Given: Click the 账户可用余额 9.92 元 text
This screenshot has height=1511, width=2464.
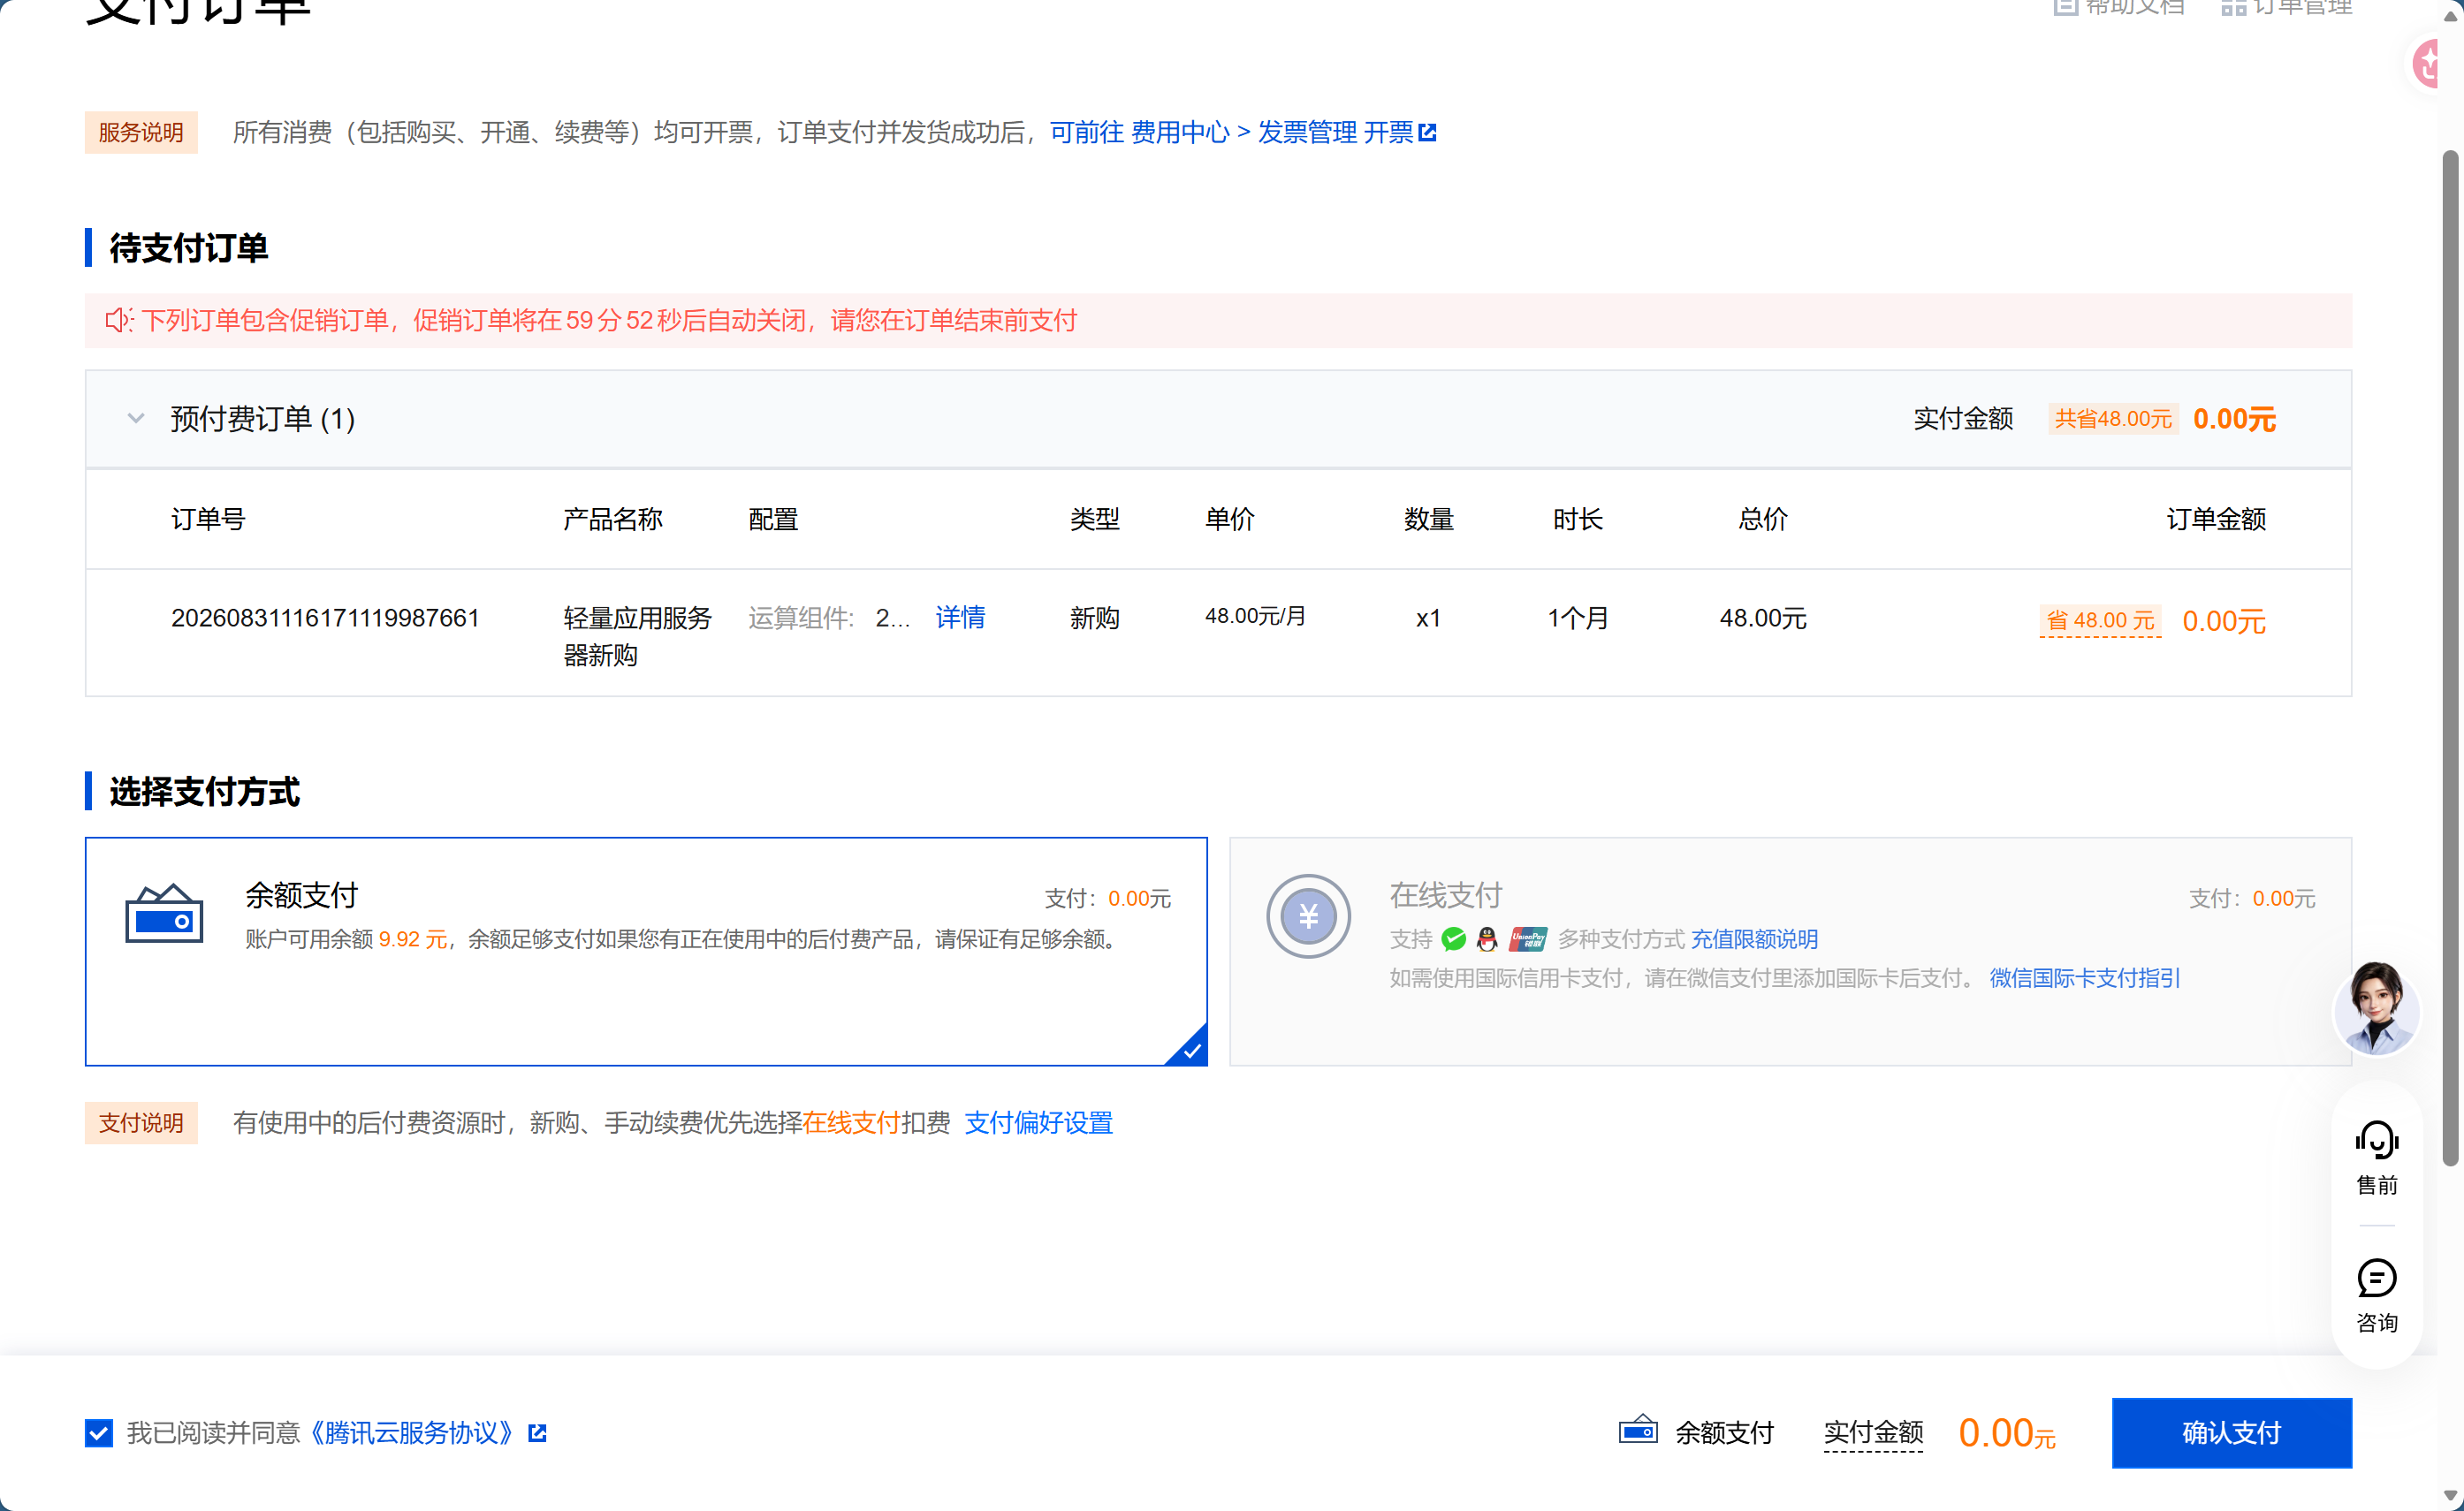Looking at the screenshot, I should click(346, 939).
